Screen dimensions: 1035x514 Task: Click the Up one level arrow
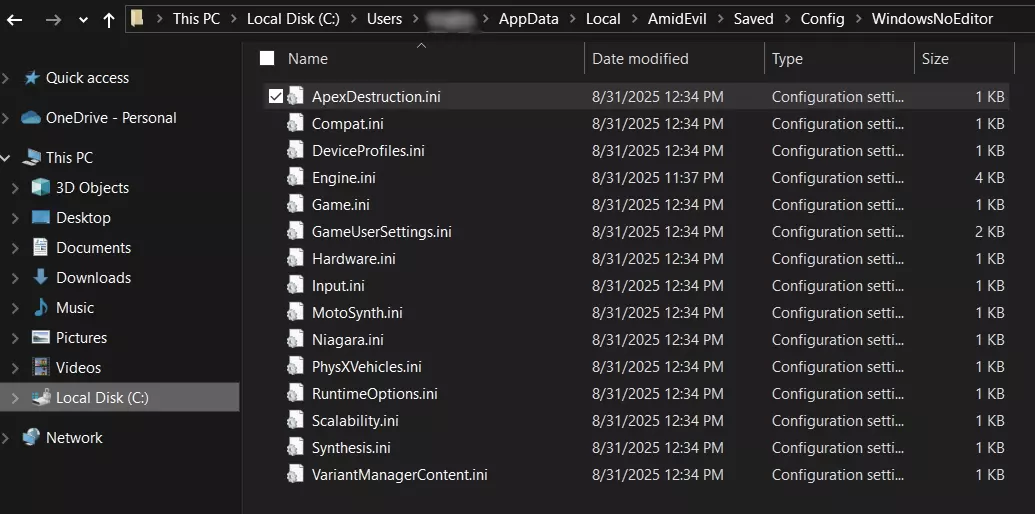tap(109, 19)
